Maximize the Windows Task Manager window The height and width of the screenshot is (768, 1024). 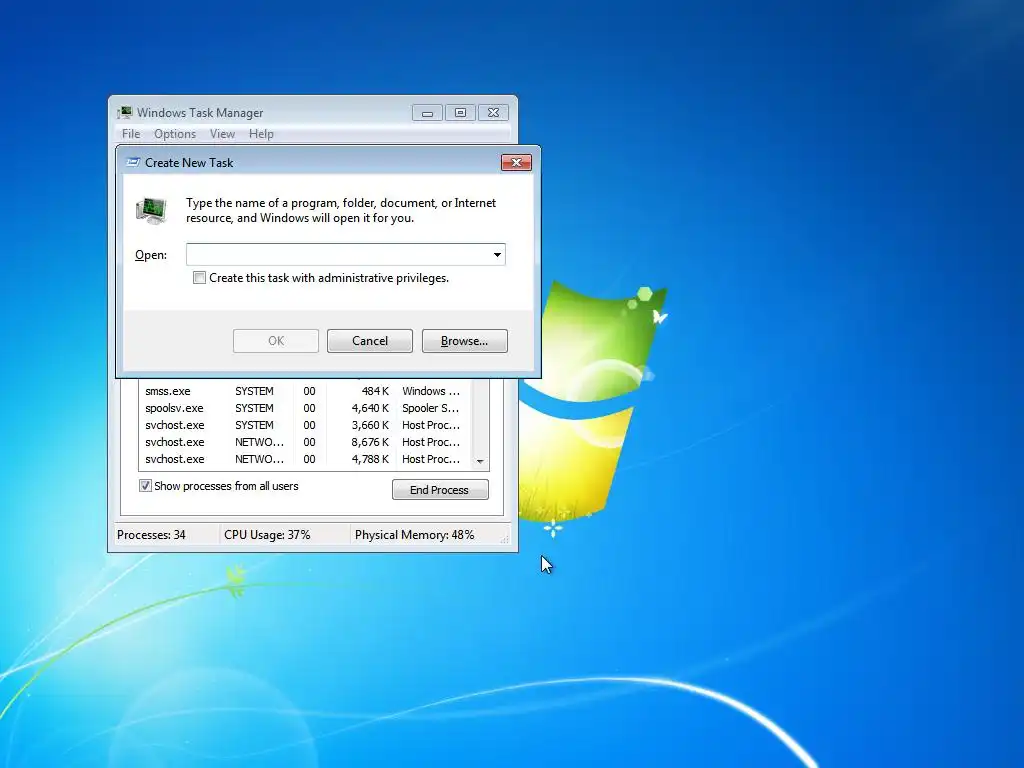click(x=460, y=113)
